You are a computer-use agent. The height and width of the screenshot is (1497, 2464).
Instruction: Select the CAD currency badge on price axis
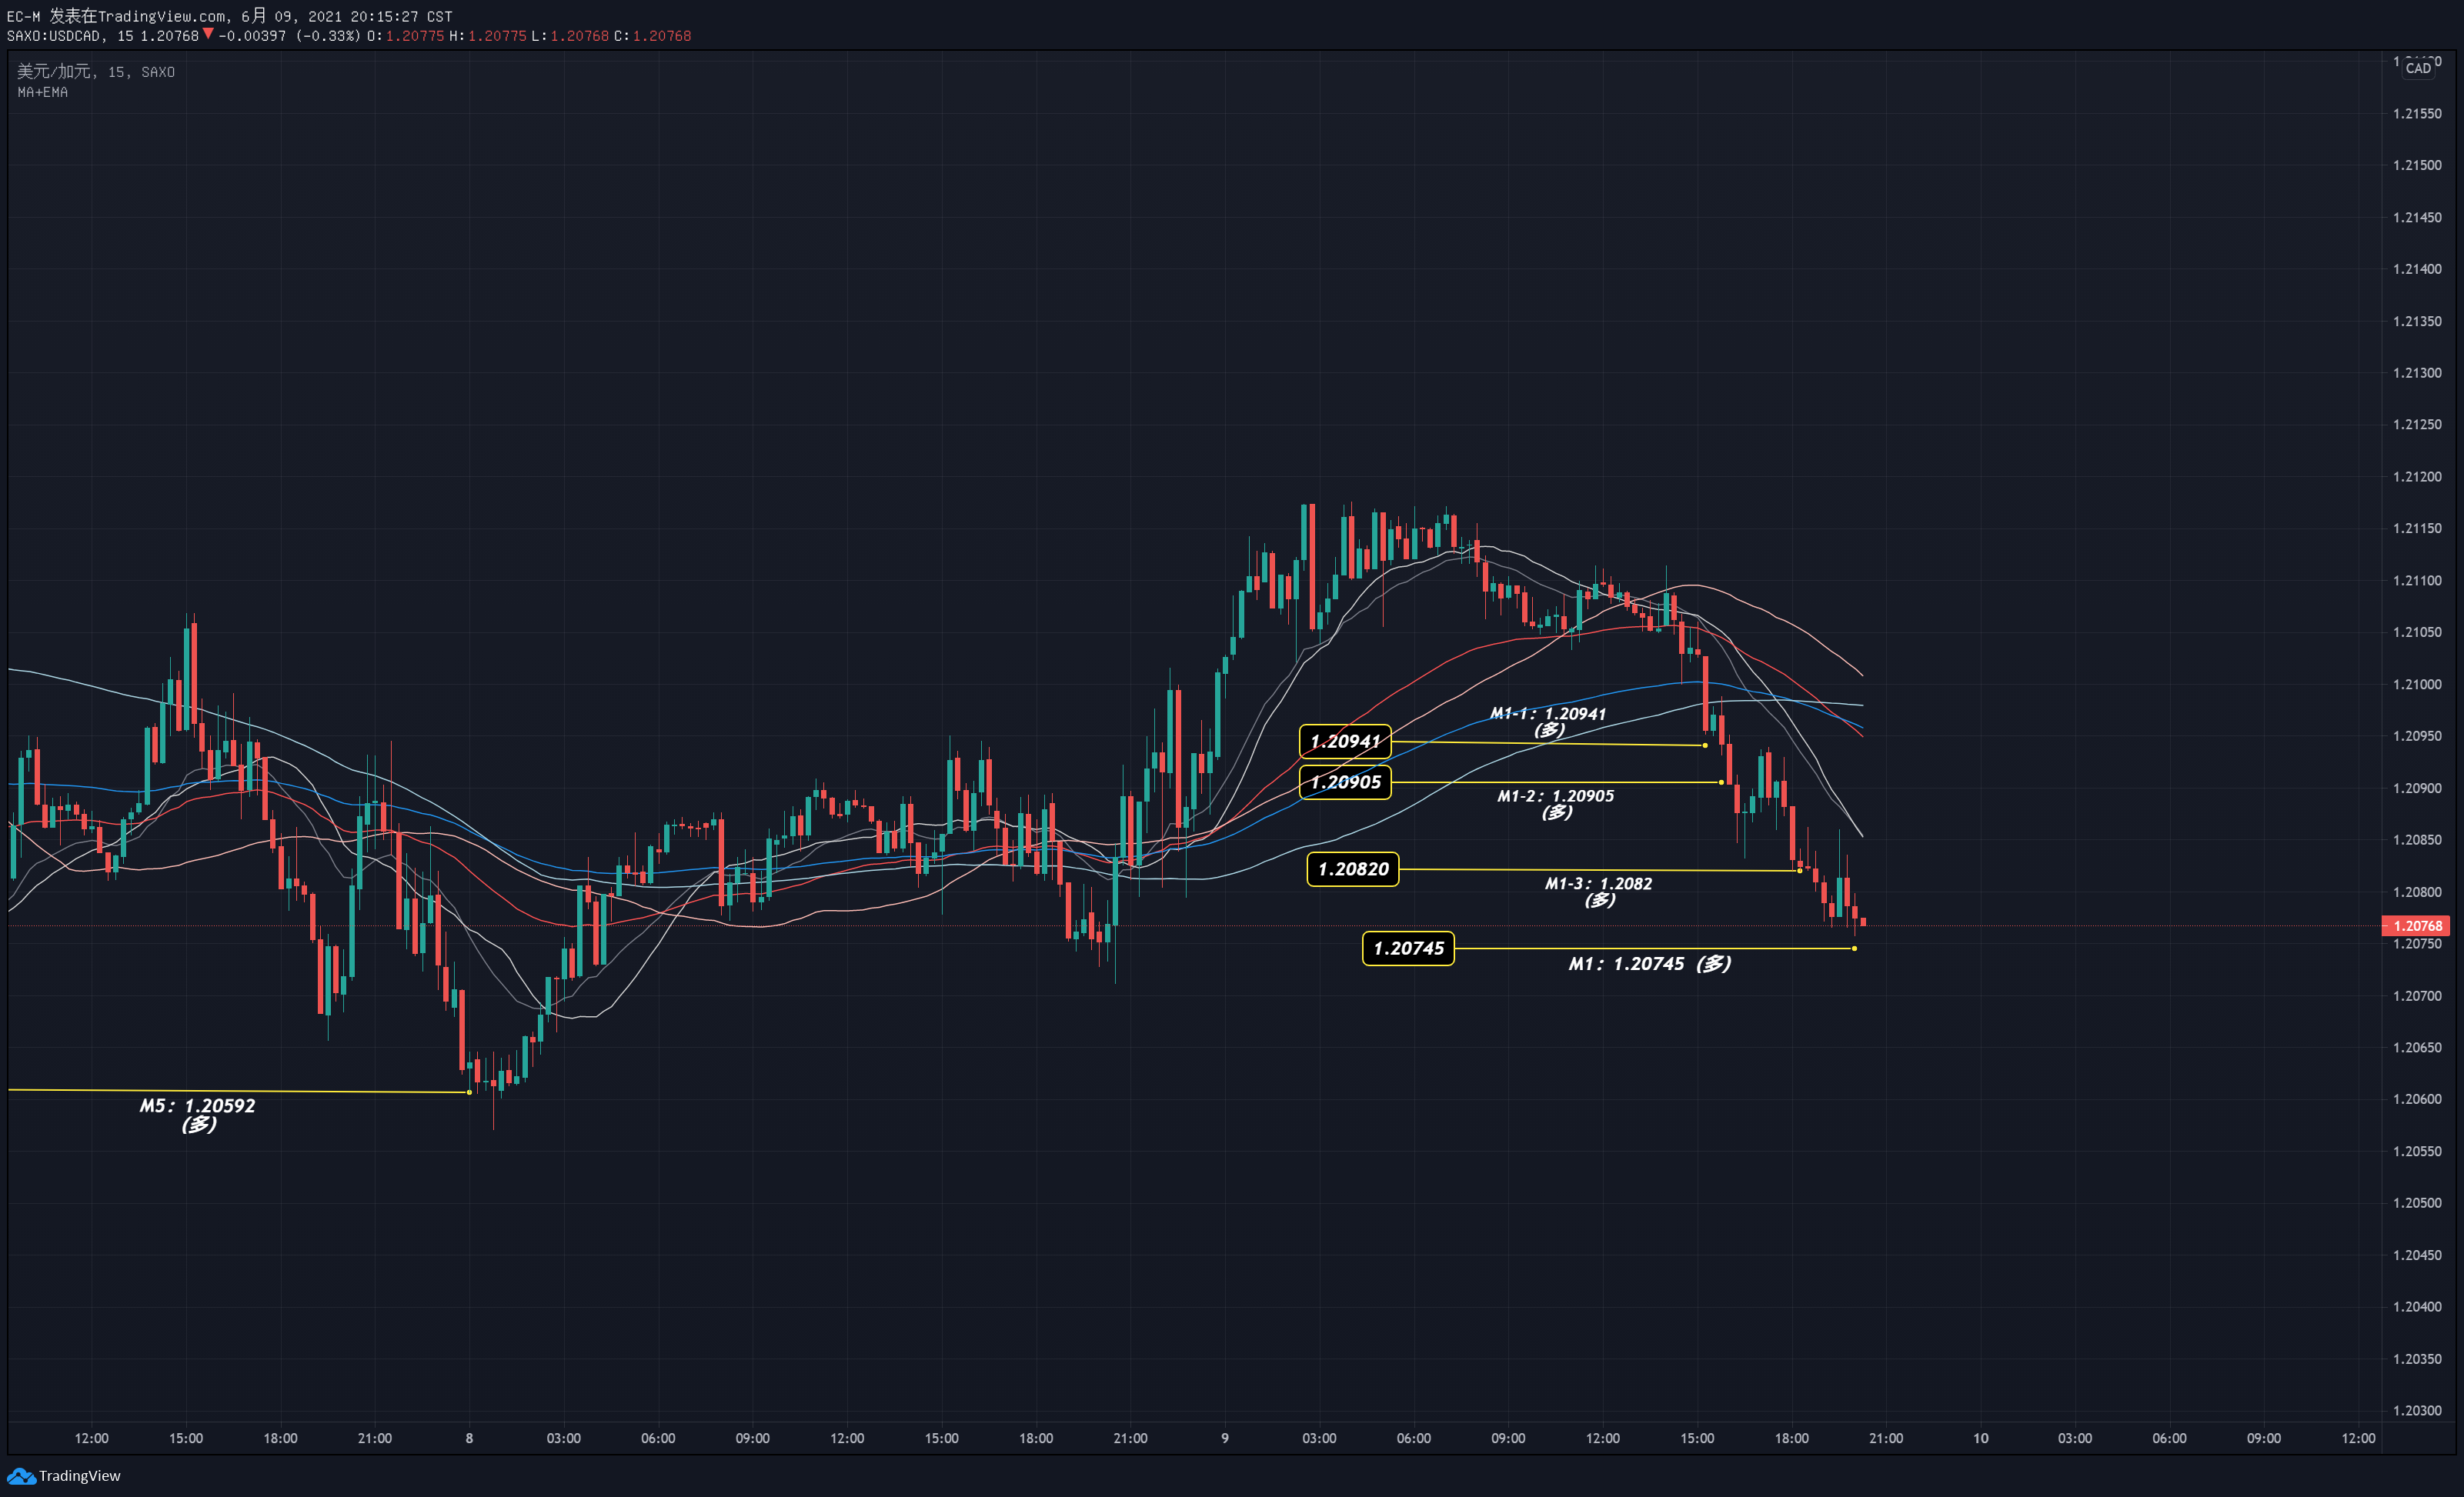pyautogui.click(x=2418, y=68)
